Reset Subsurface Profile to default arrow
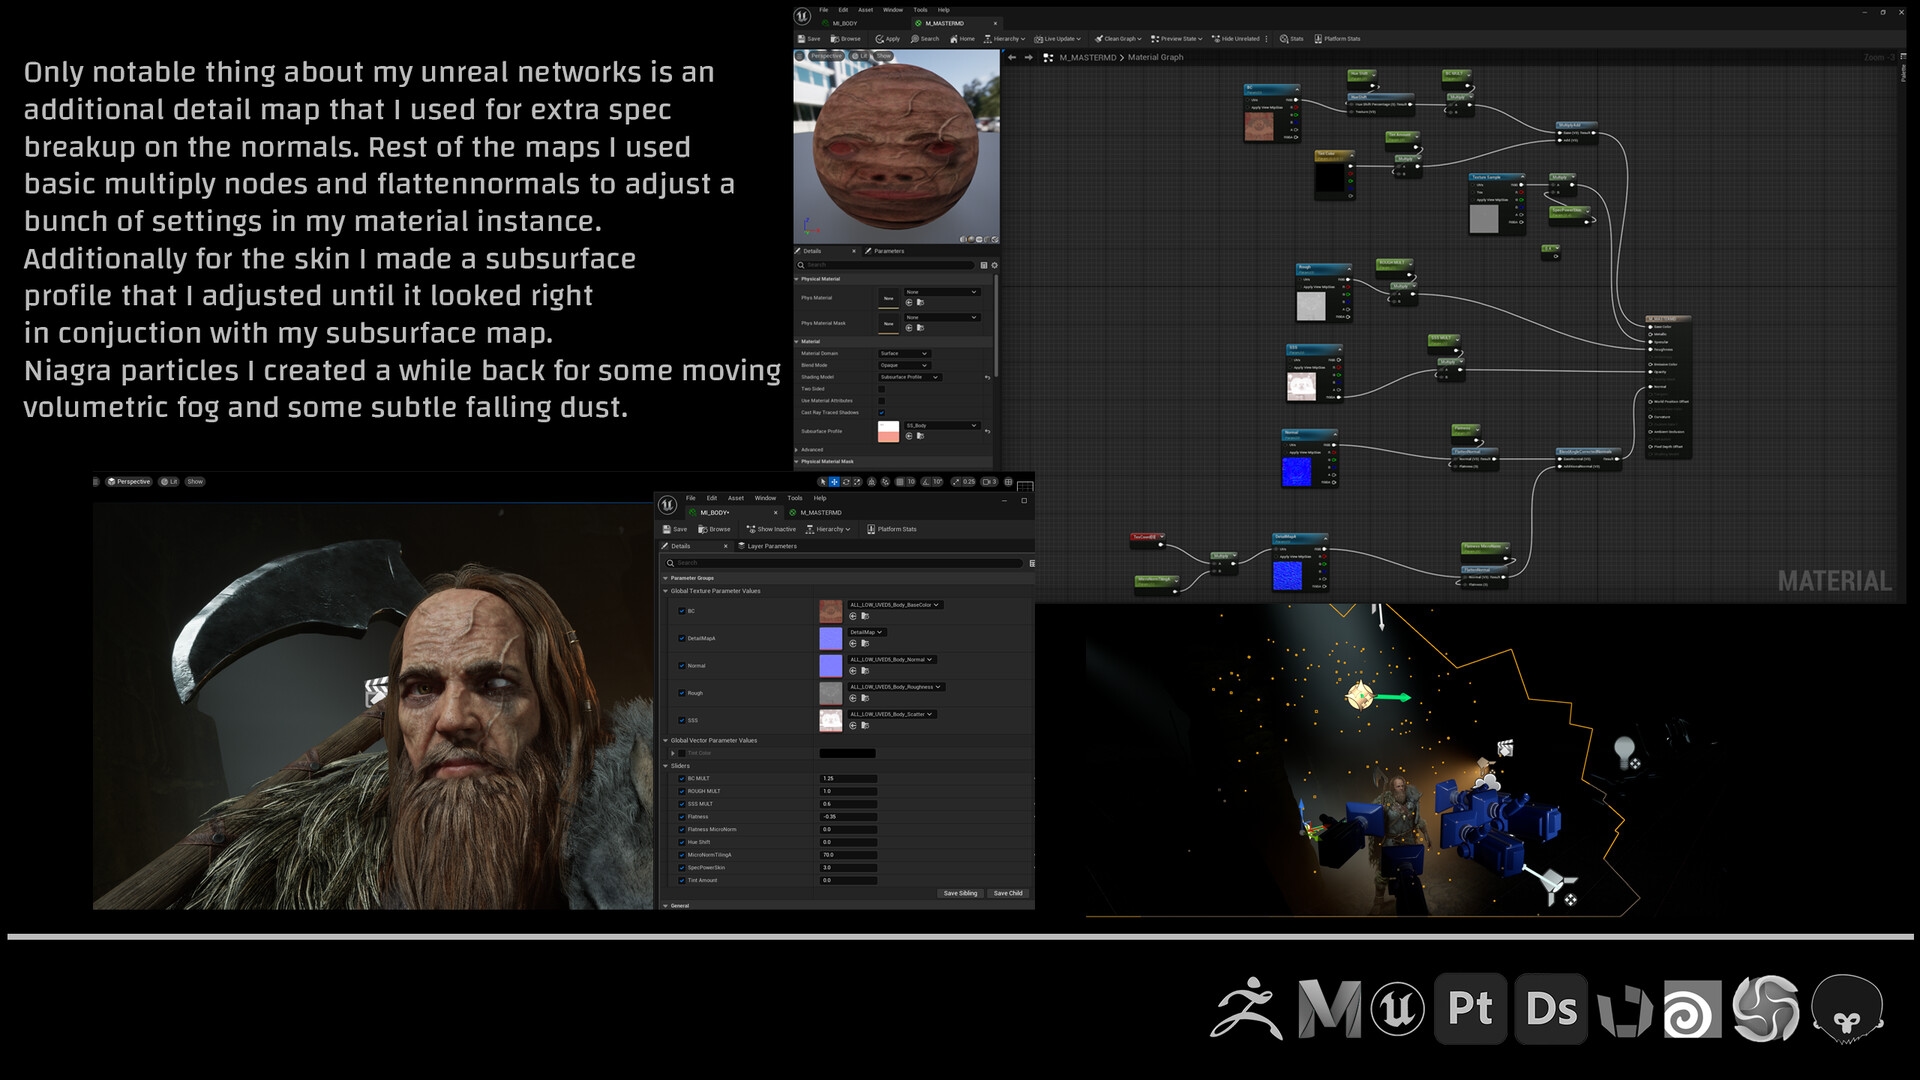The height and width of the screenshot is (1080, 1920). 987,431
